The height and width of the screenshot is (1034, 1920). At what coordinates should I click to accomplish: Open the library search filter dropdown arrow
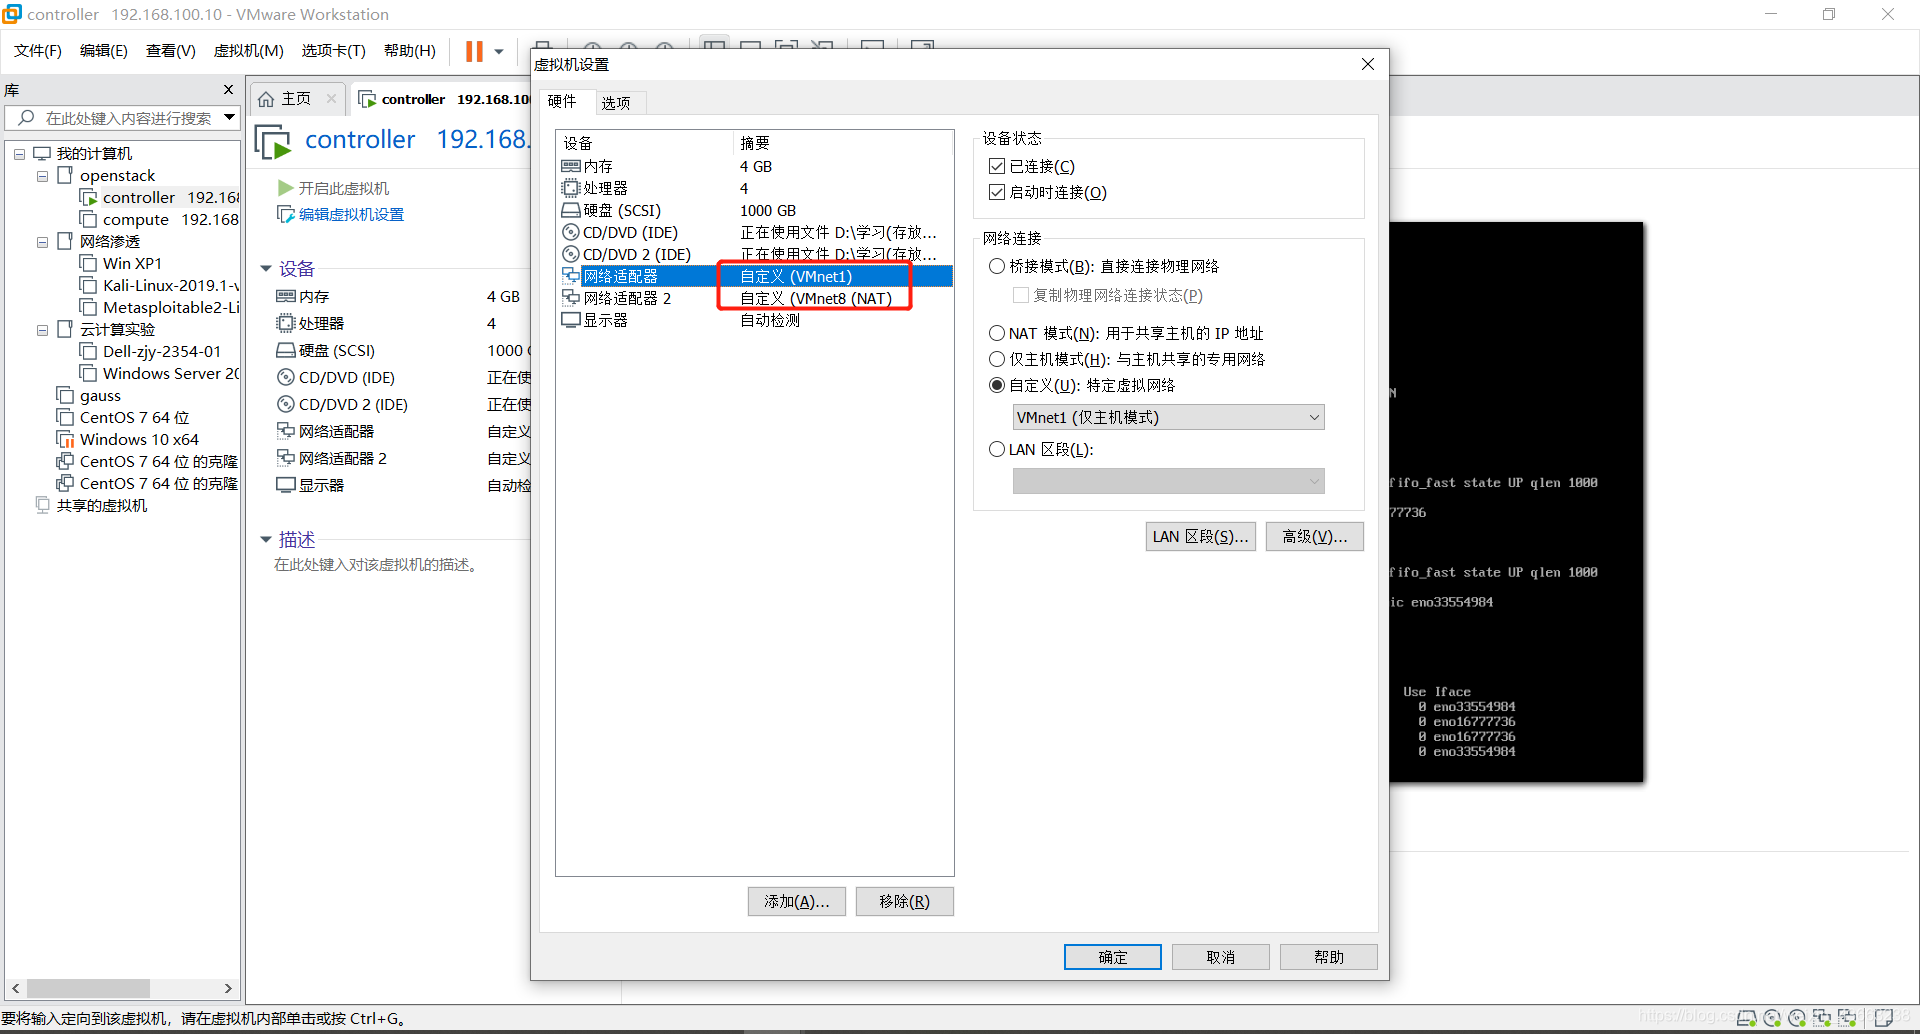click(229, 118)
